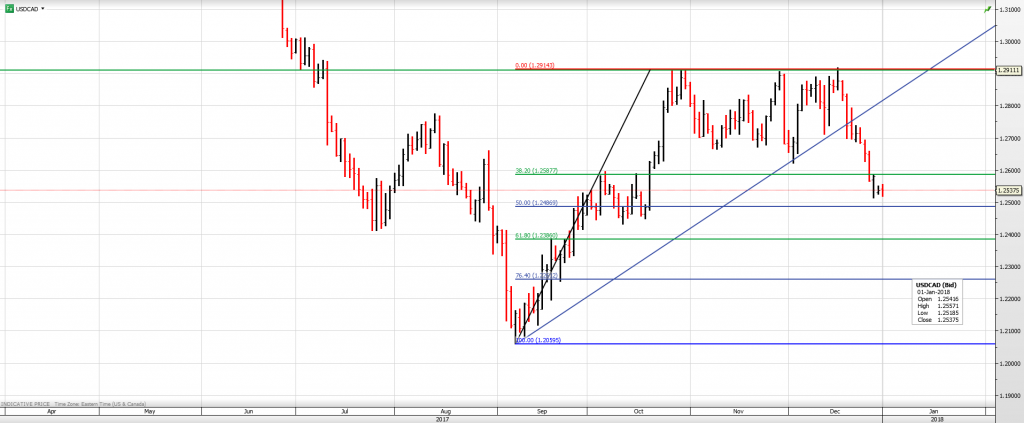
Task: Click the green chart icon top right
Action: point(988,8)
